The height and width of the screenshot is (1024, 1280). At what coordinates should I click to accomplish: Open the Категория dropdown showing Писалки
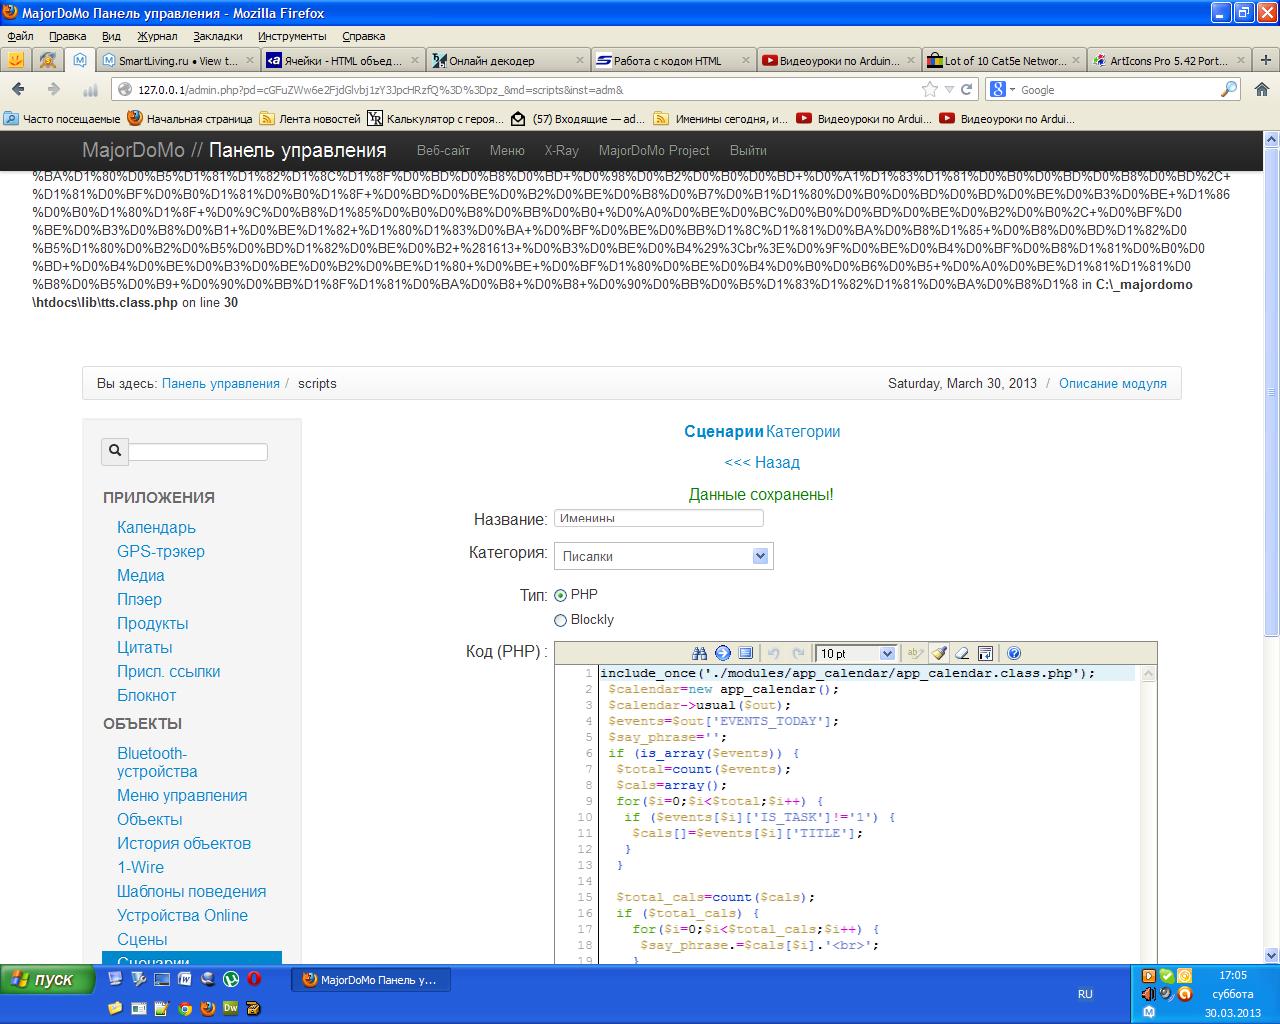pos(663,556)
